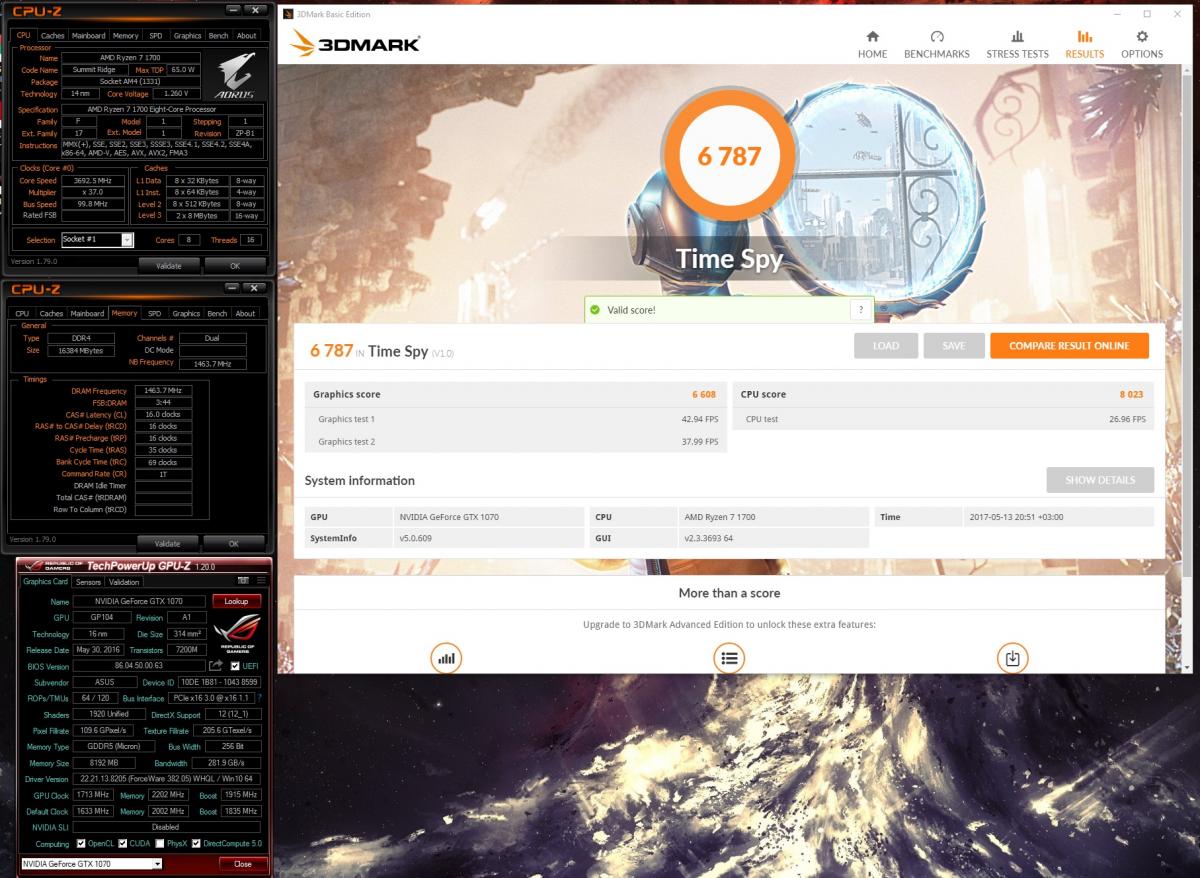The height and width of the screenshot is (878, 1200).
Task: Go to 3DMark Home icon
Action: point(872,36)
